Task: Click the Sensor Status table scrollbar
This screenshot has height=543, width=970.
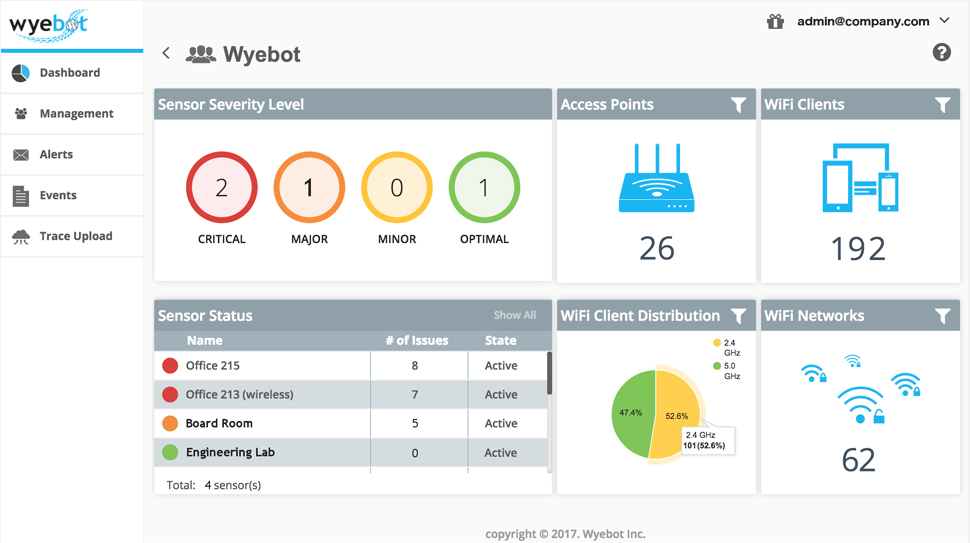Action: tap(549, 373)
